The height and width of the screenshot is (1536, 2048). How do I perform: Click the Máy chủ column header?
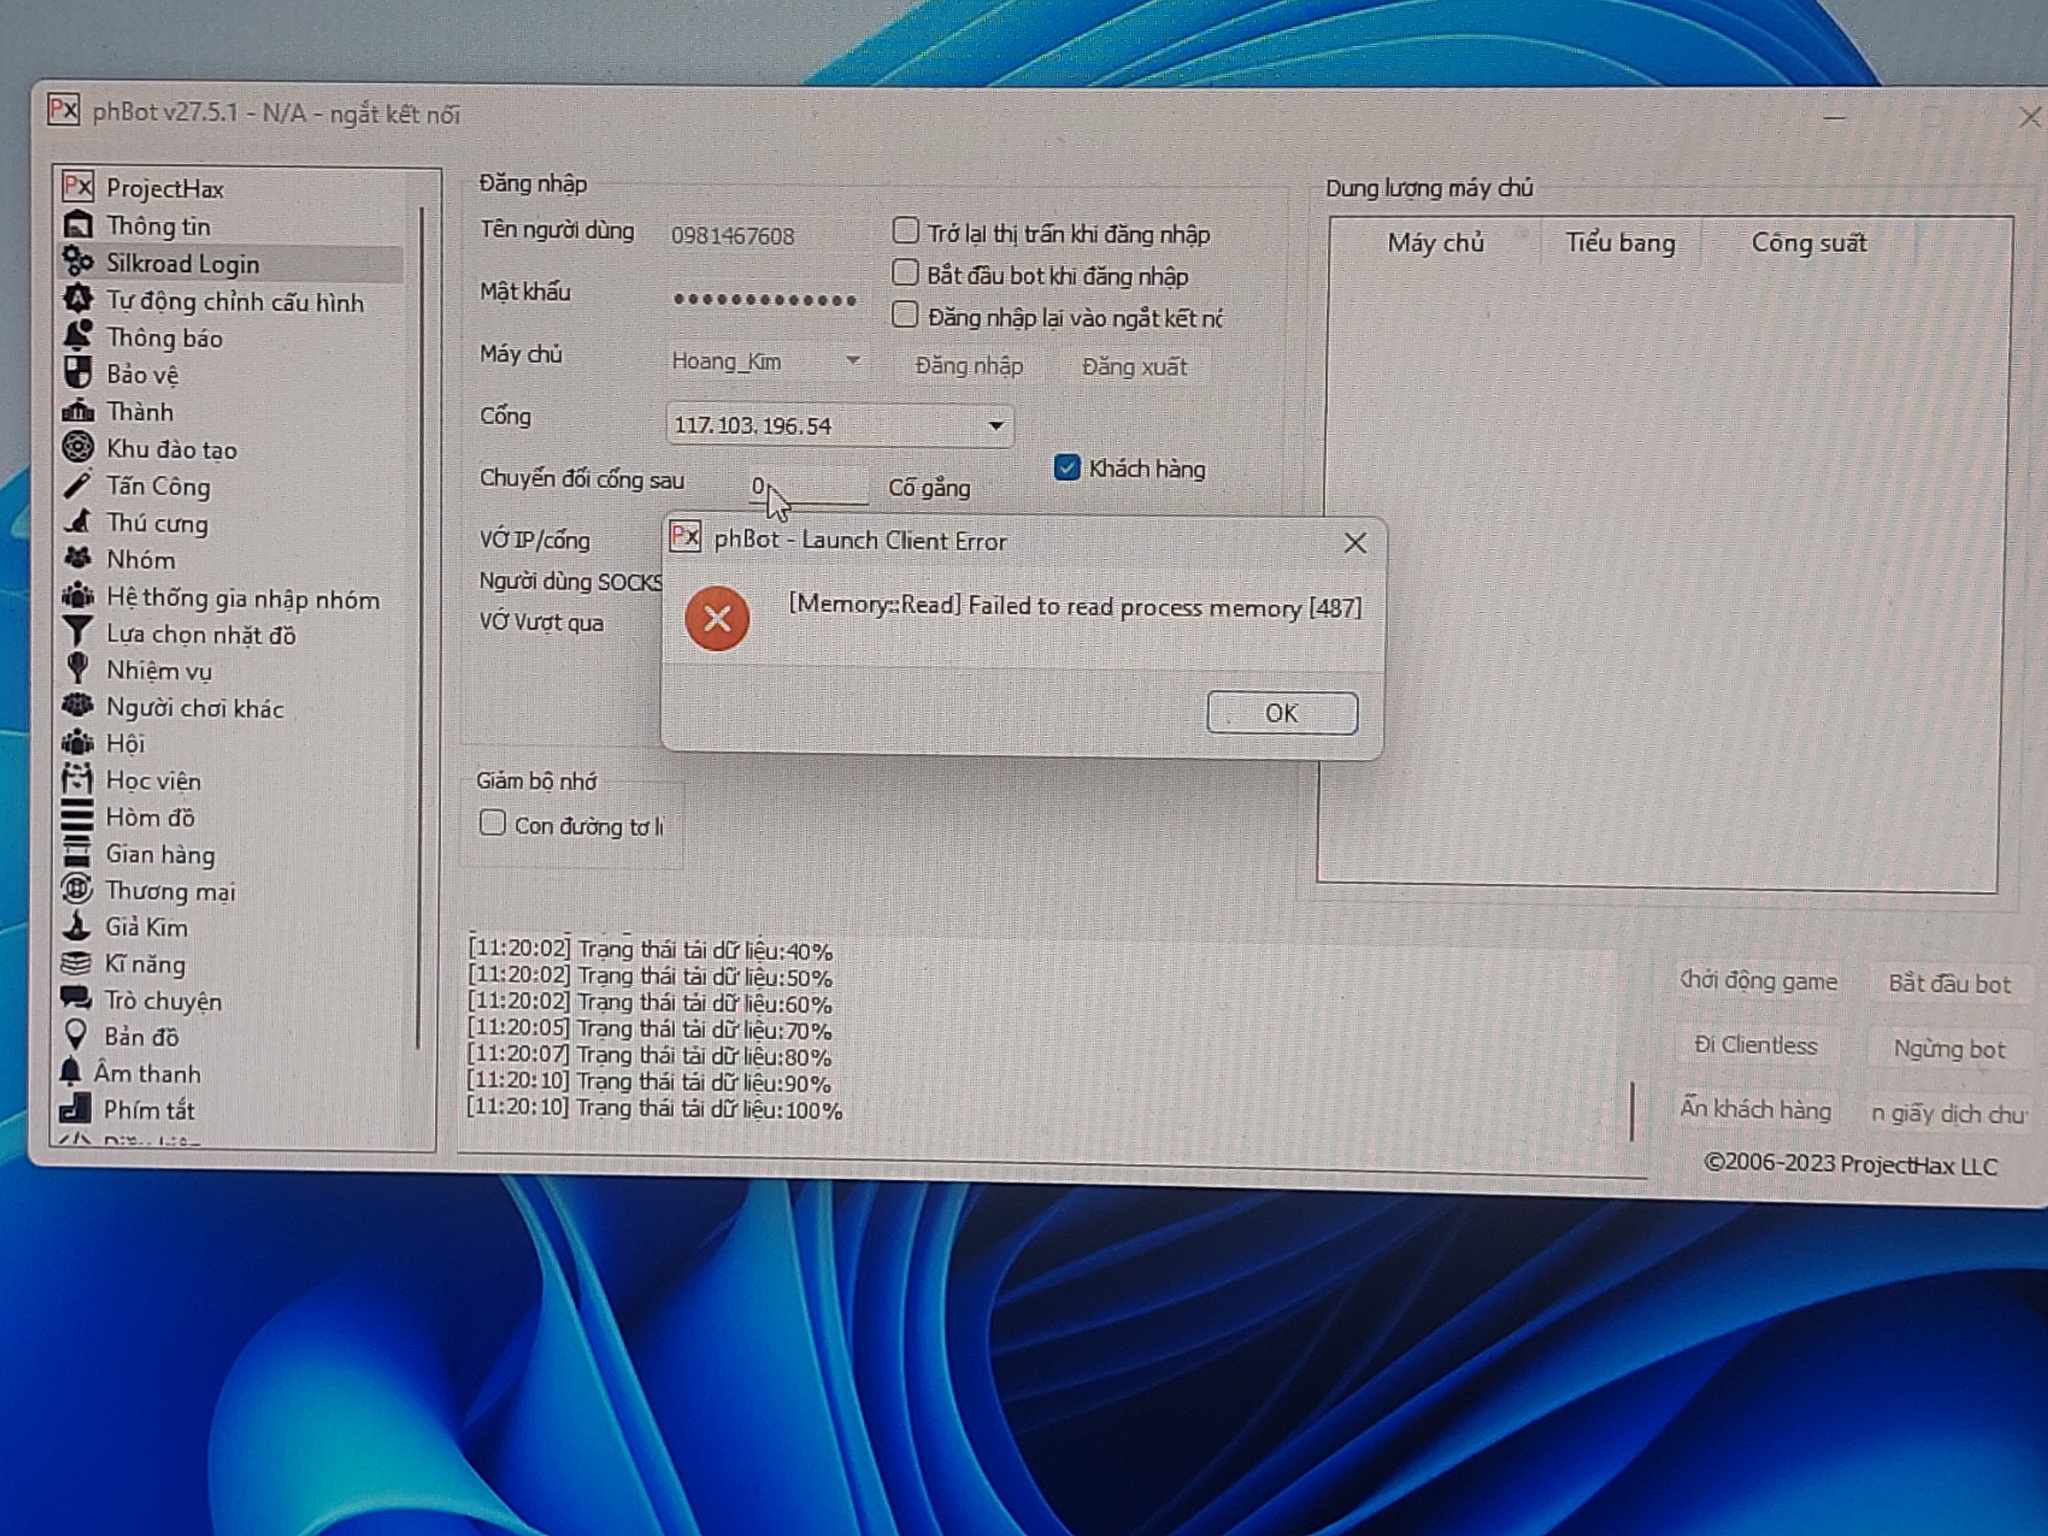pyautogui.click(x=1435, y=243)
